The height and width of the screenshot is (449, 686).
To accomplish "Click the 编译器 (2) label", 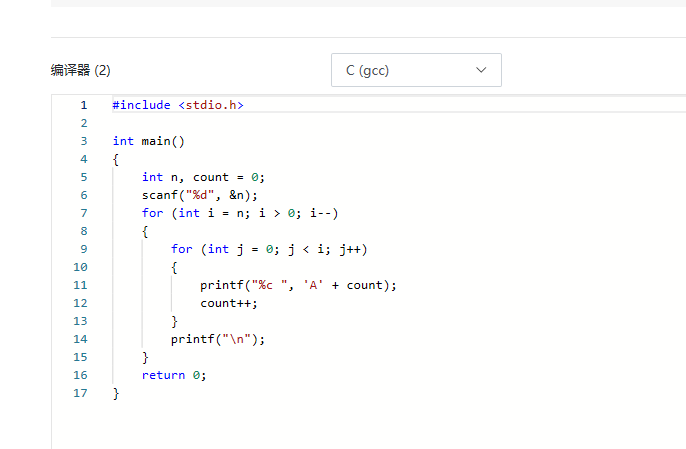I will (x=80, y=70).
